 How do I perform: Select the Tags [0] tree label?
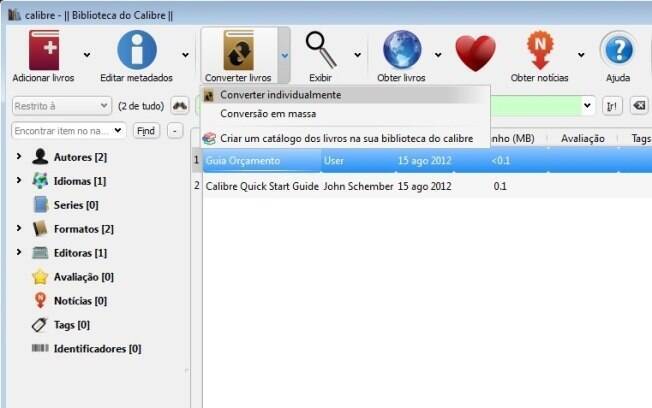pos(72,325)
